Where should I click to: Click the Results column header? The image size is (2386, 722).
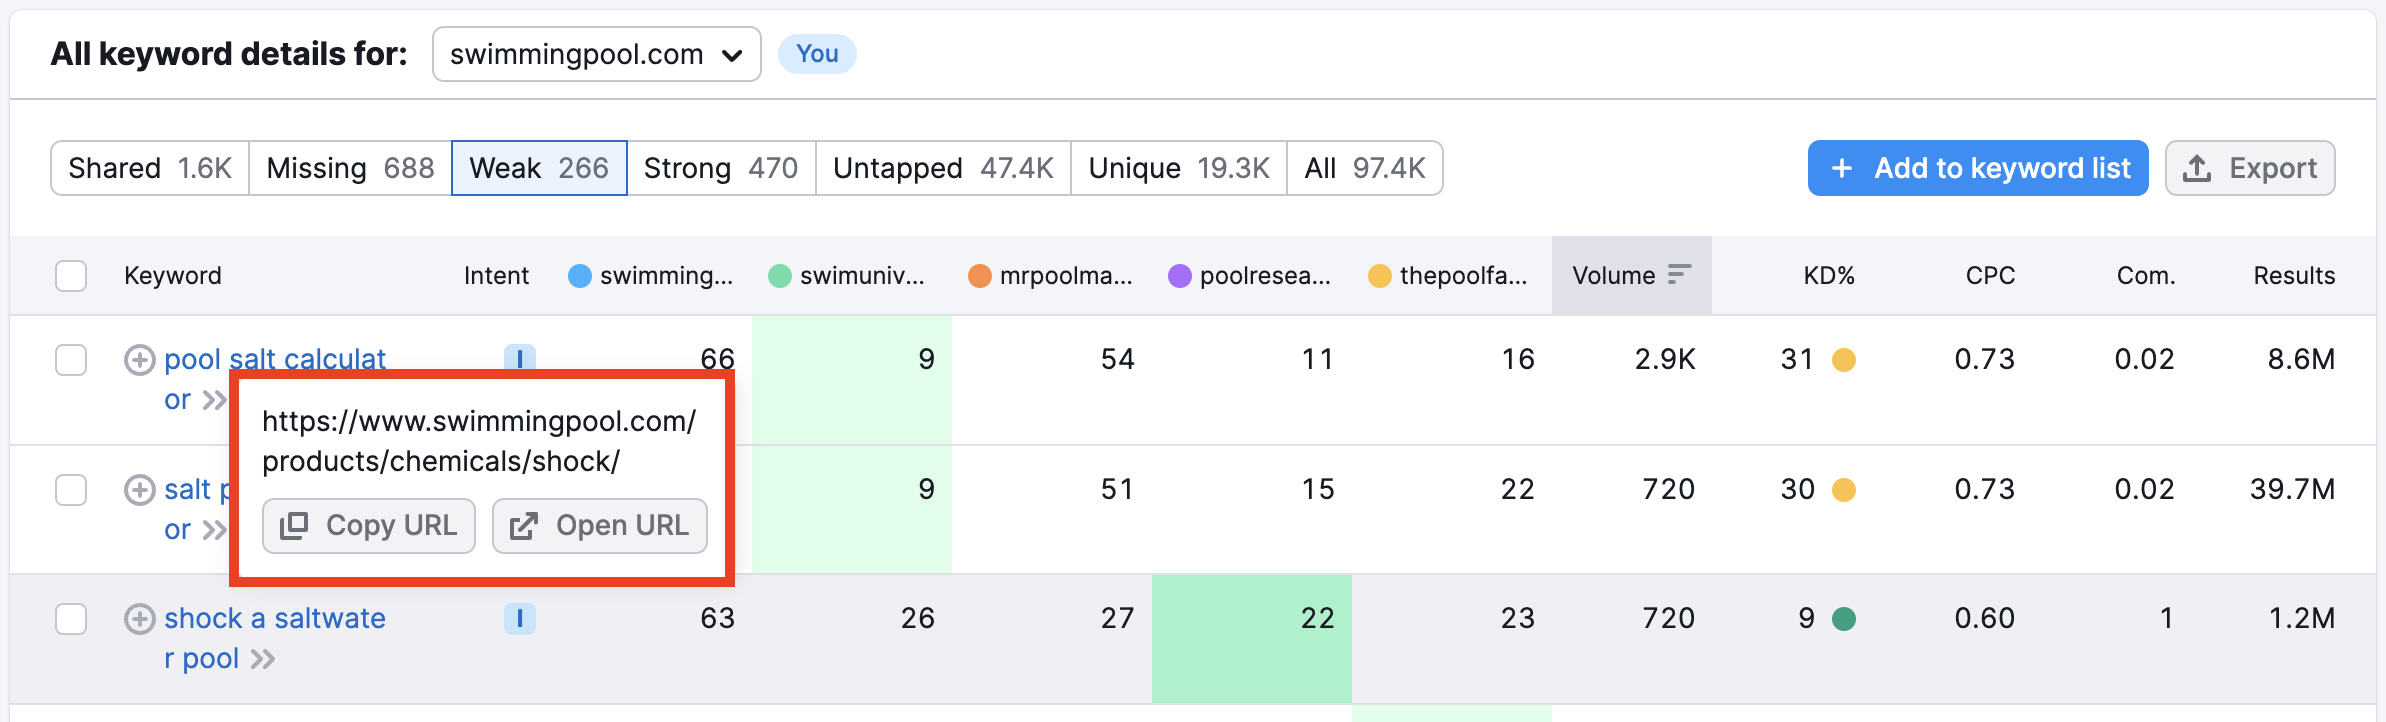coord(2294,276)
